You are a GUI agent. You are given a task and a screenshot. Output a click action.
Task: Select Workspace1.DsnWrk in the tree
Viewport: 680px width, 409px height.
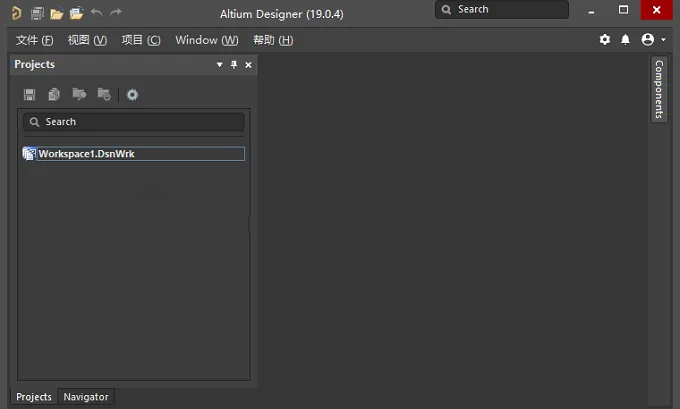(86, 154)
